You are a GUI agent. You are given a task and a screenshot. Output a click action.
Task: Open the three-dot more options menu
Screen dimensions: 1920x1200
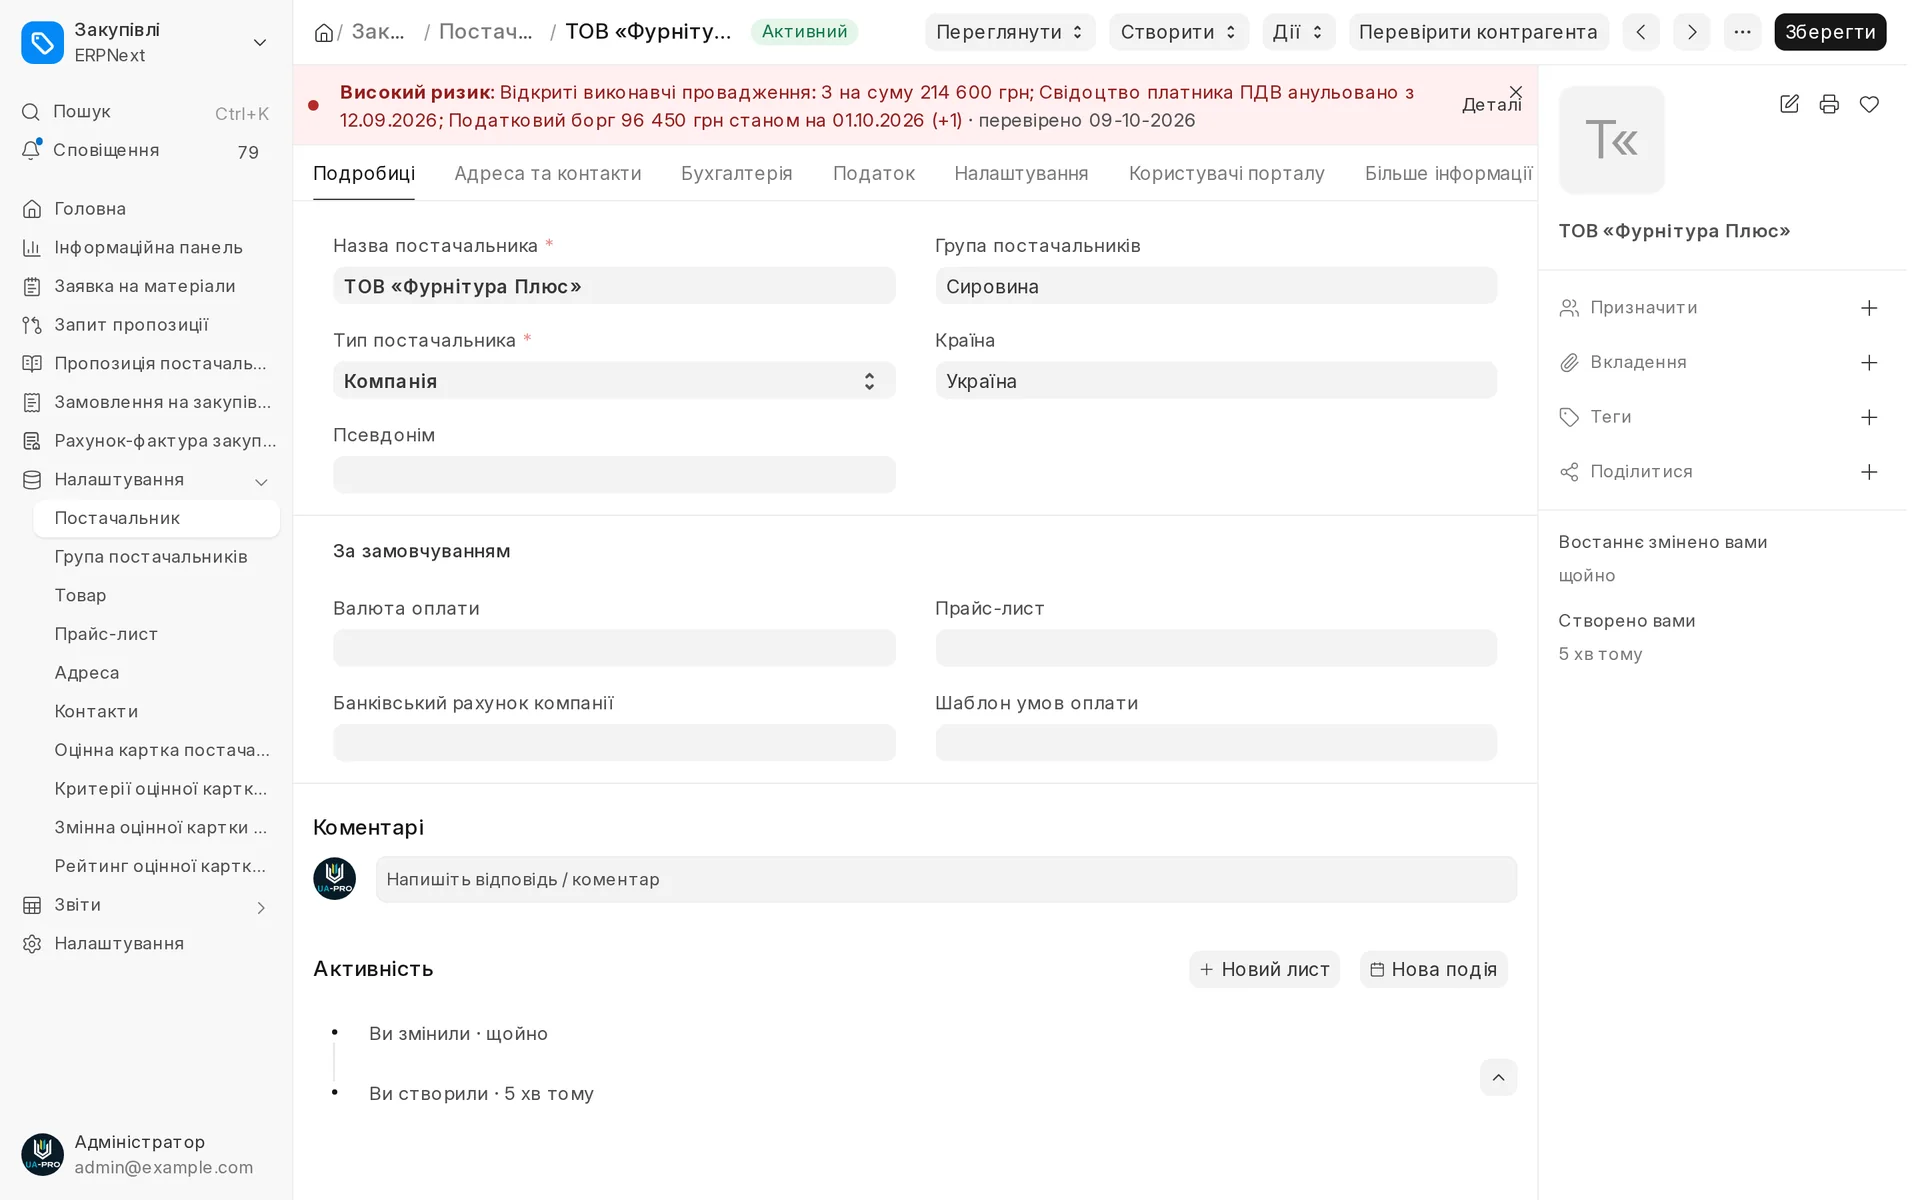coord(1743,32)
